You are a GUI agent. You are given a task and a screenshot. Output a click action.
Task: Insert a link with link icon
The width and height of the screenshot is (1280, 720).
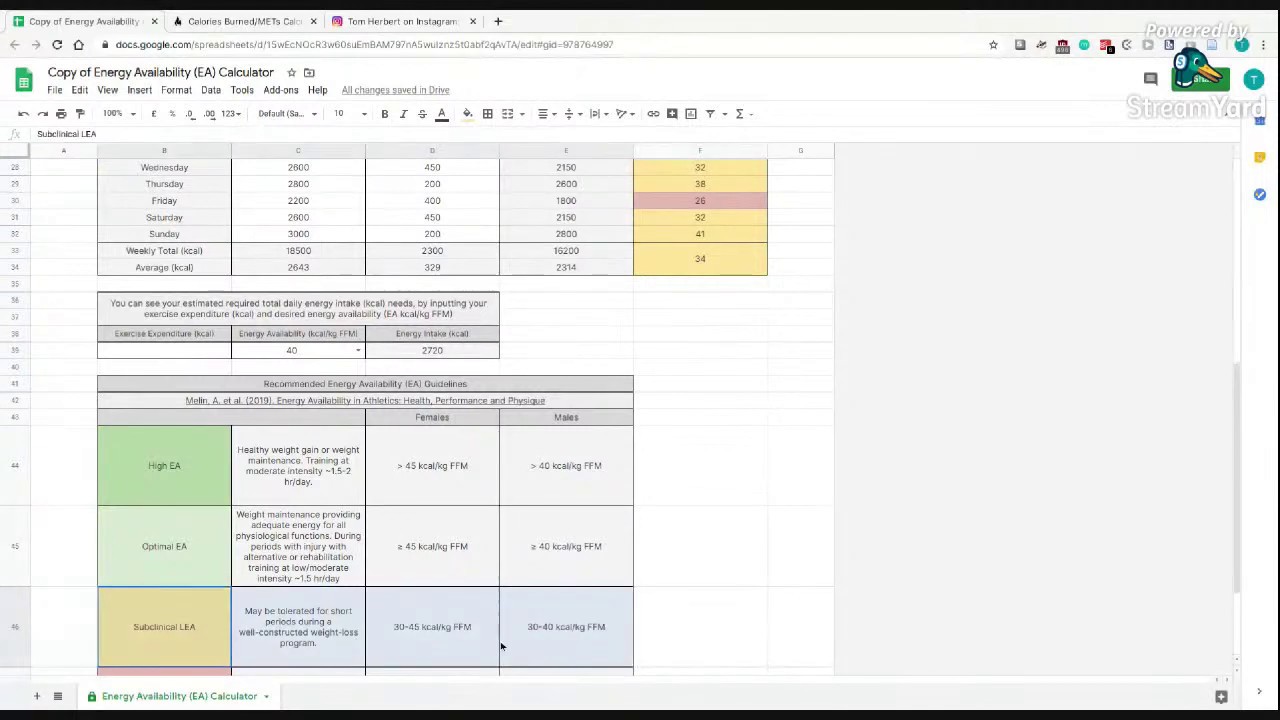click(x=653, y=114)
